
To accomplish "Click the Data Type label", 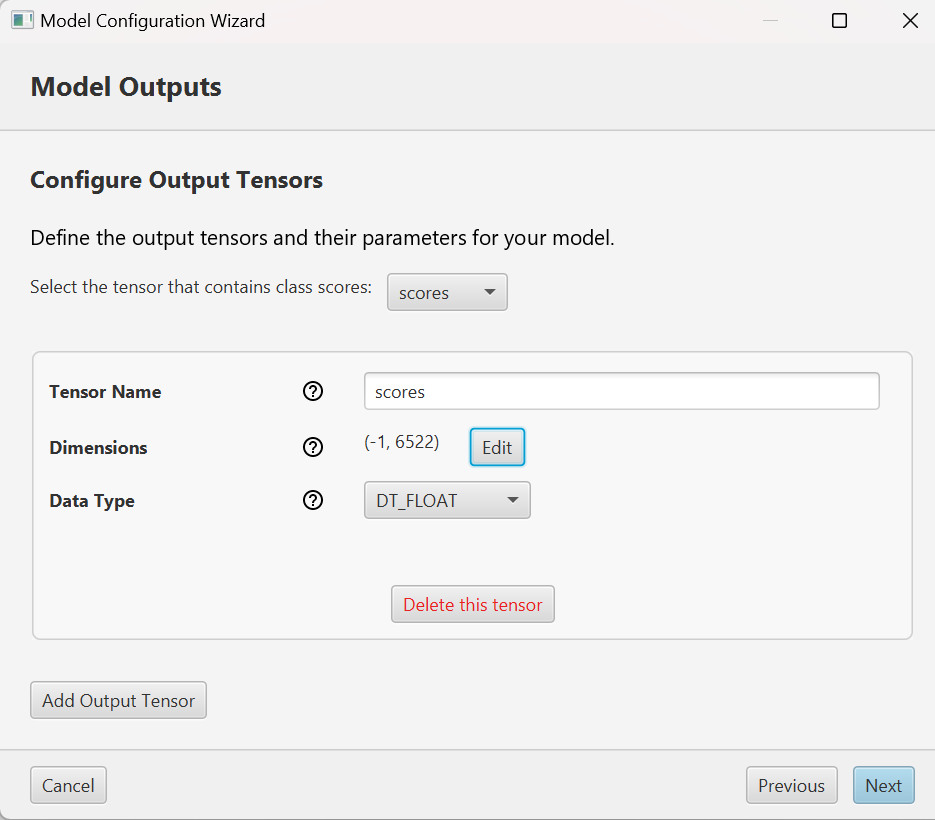I will pyautogui.click(x=92, y=501).
